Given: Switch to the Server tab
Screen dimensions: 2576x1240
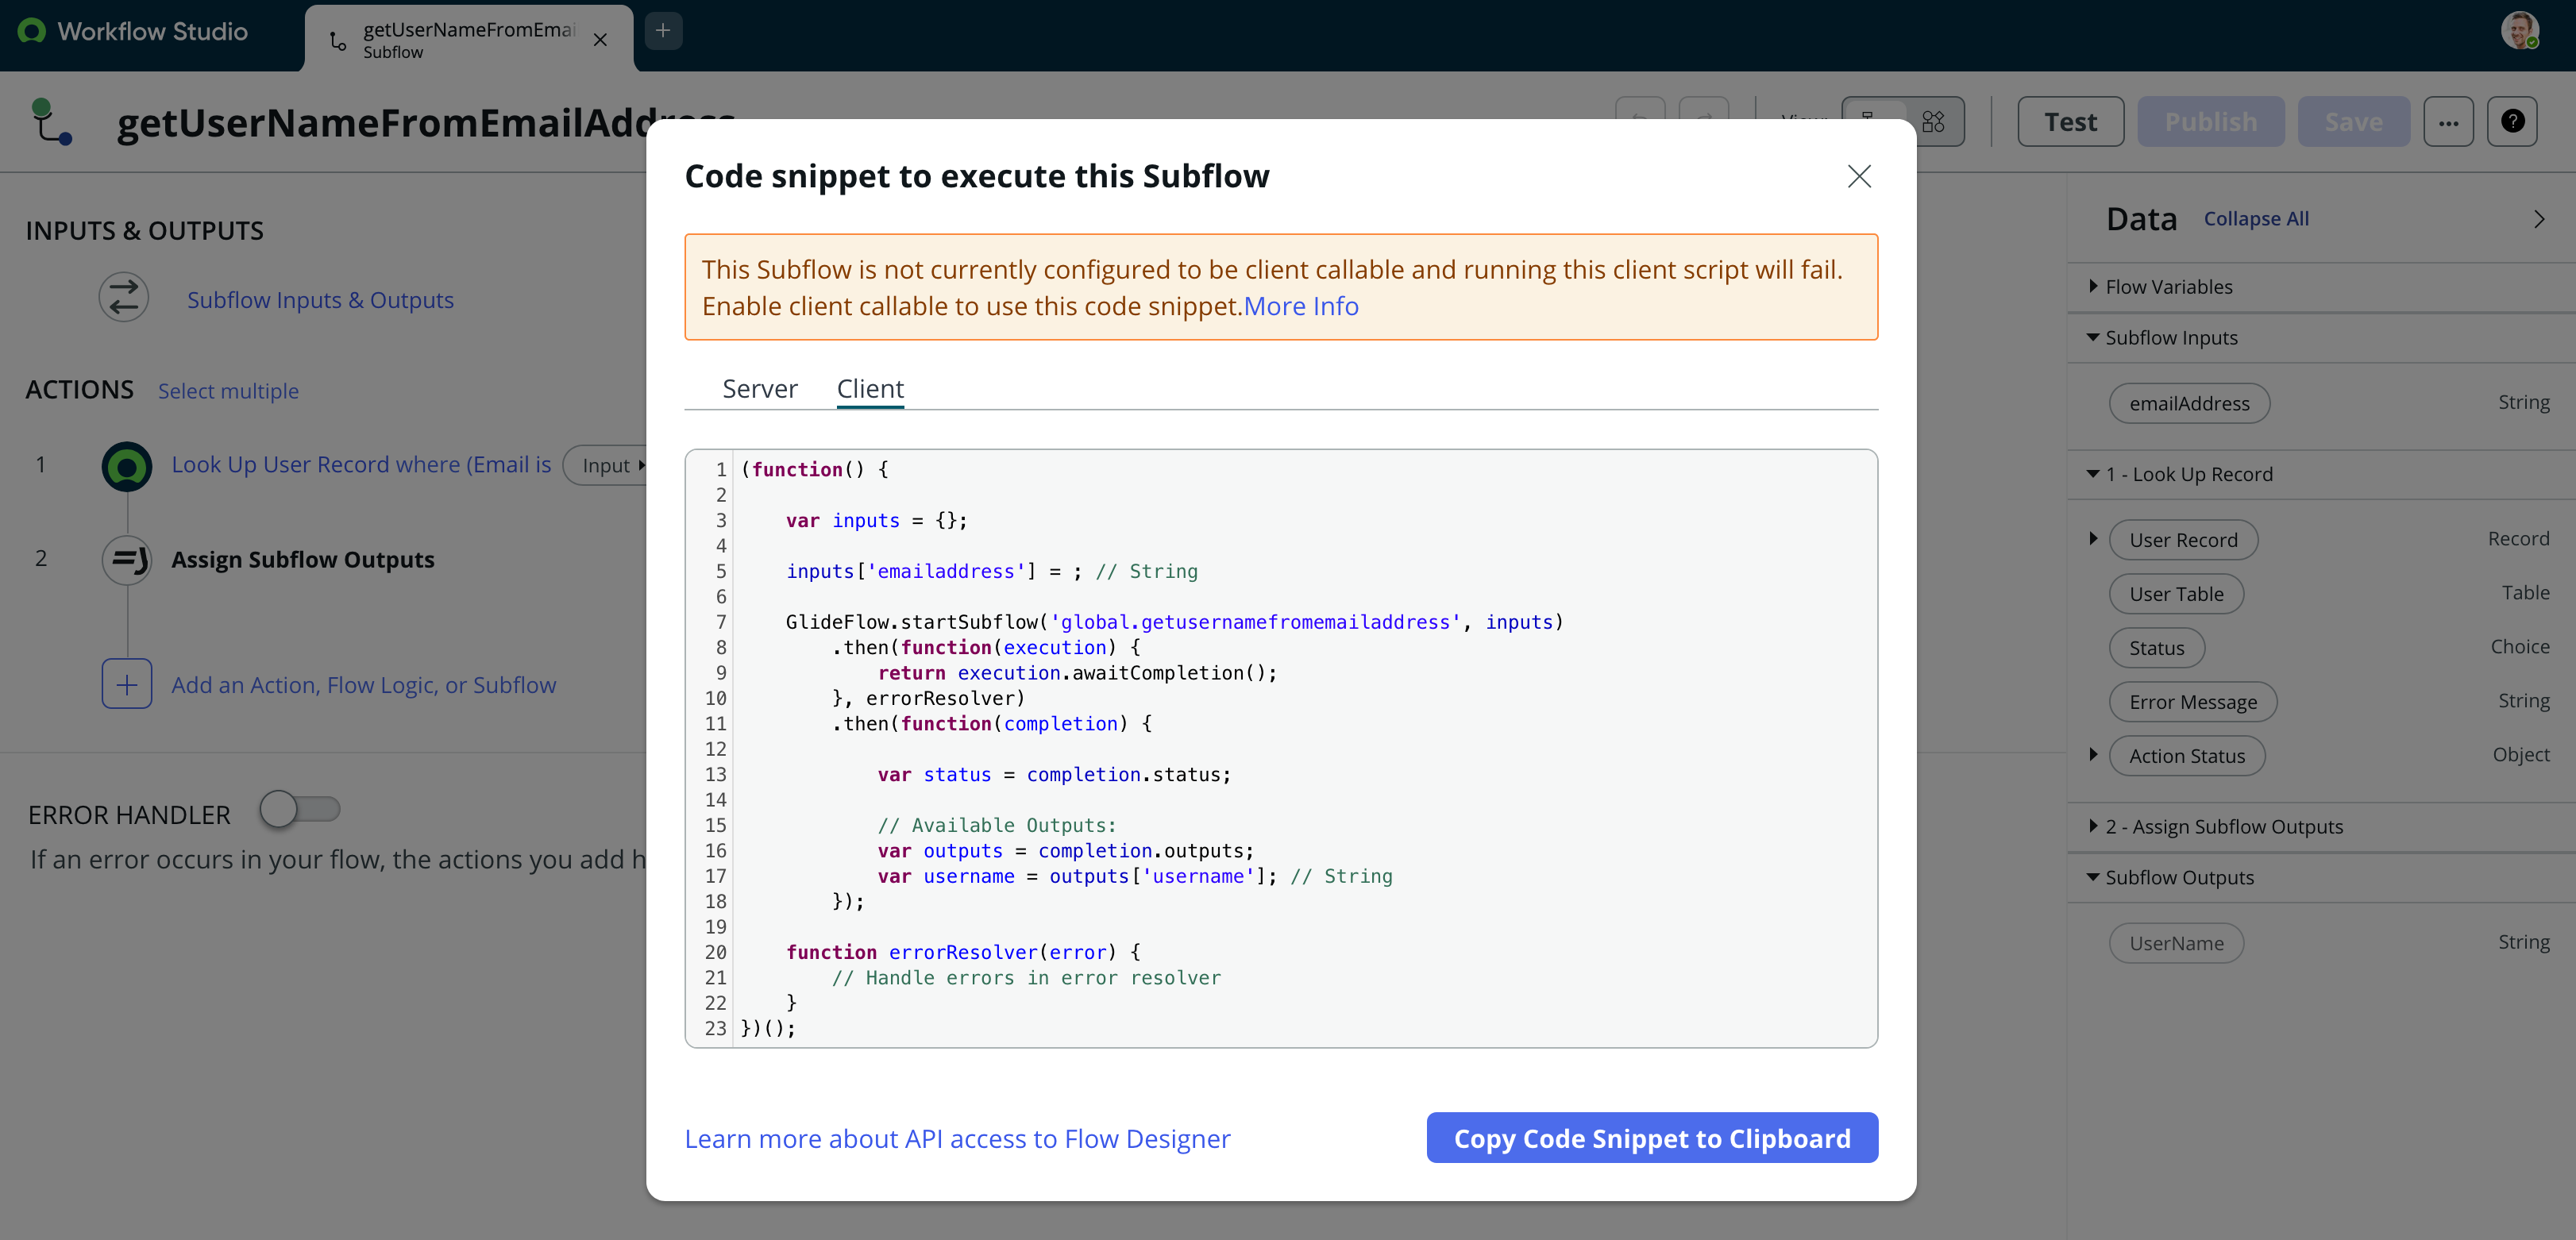Looking at the screenshot, I should [x=759, y=389].
